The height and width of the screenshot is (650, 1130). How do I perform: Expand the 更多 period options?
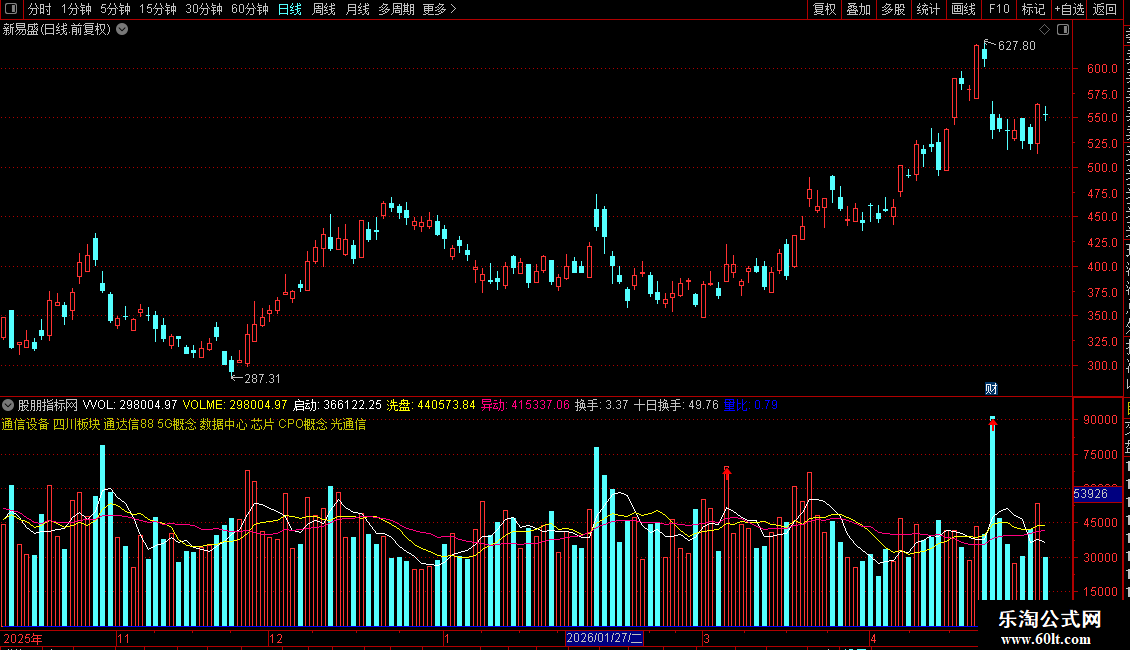(439, 9)
